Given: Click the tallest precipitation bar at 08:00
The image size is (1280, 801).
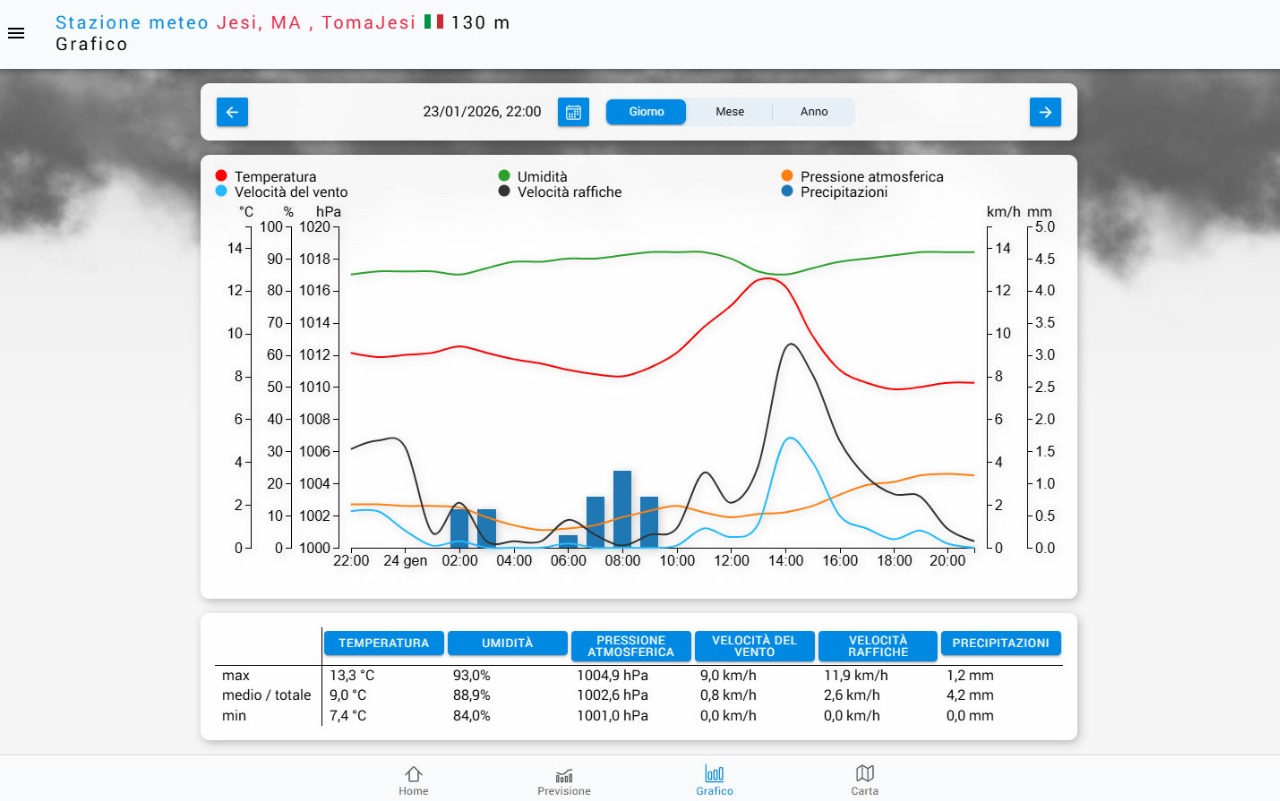Looking at the screenshot, I should (622, 510).
